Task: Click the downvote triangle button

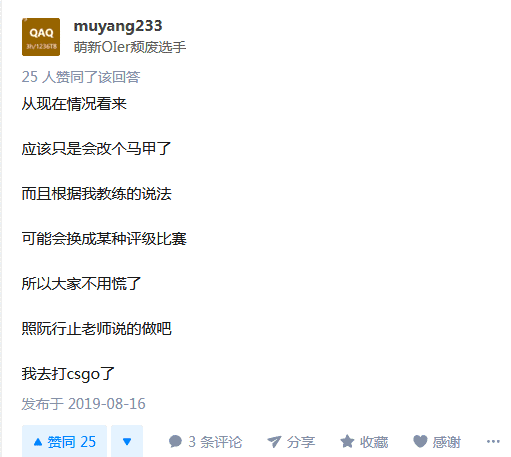Action: coord(127,442)
